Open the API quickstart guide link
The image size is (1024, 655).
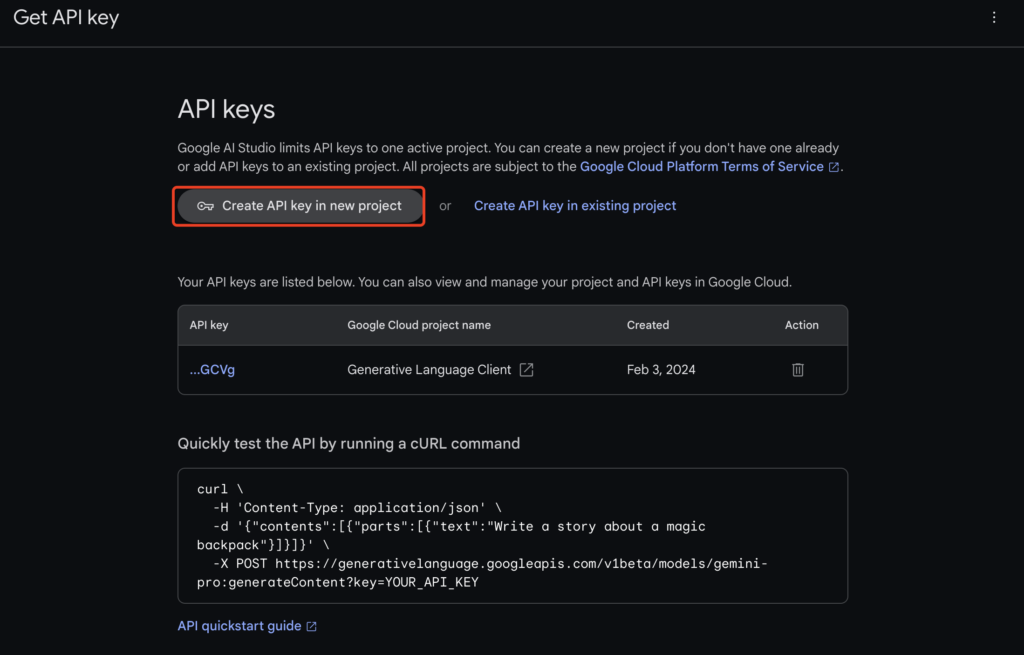pyautogui.click(x=239, y=626)
